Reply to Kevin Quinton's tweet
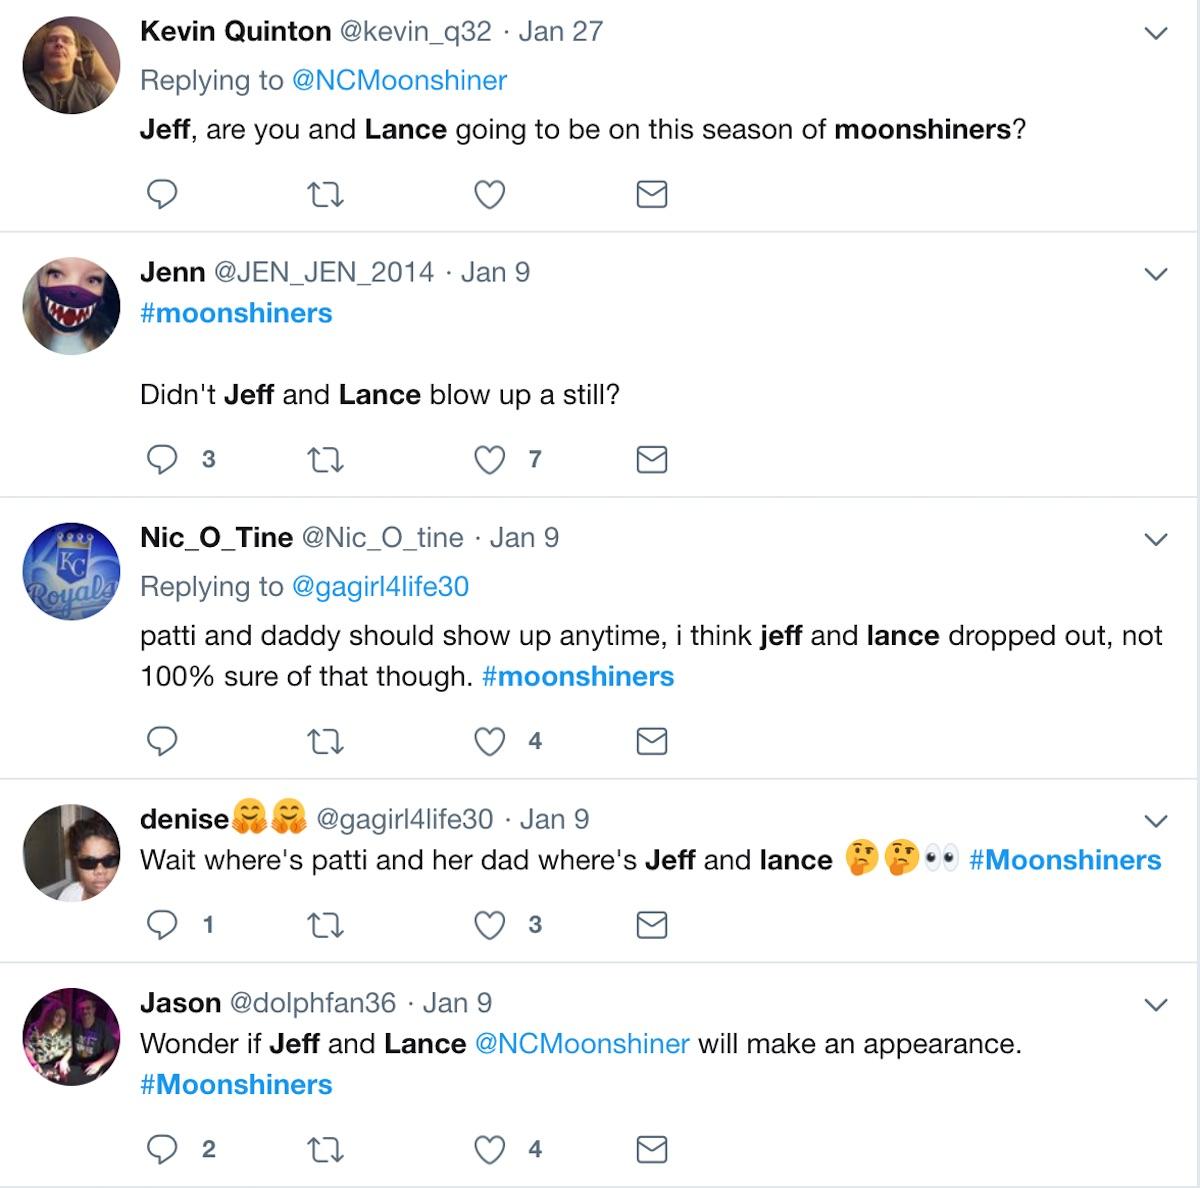The image size is (1200, 1188). tap(163, 195)
